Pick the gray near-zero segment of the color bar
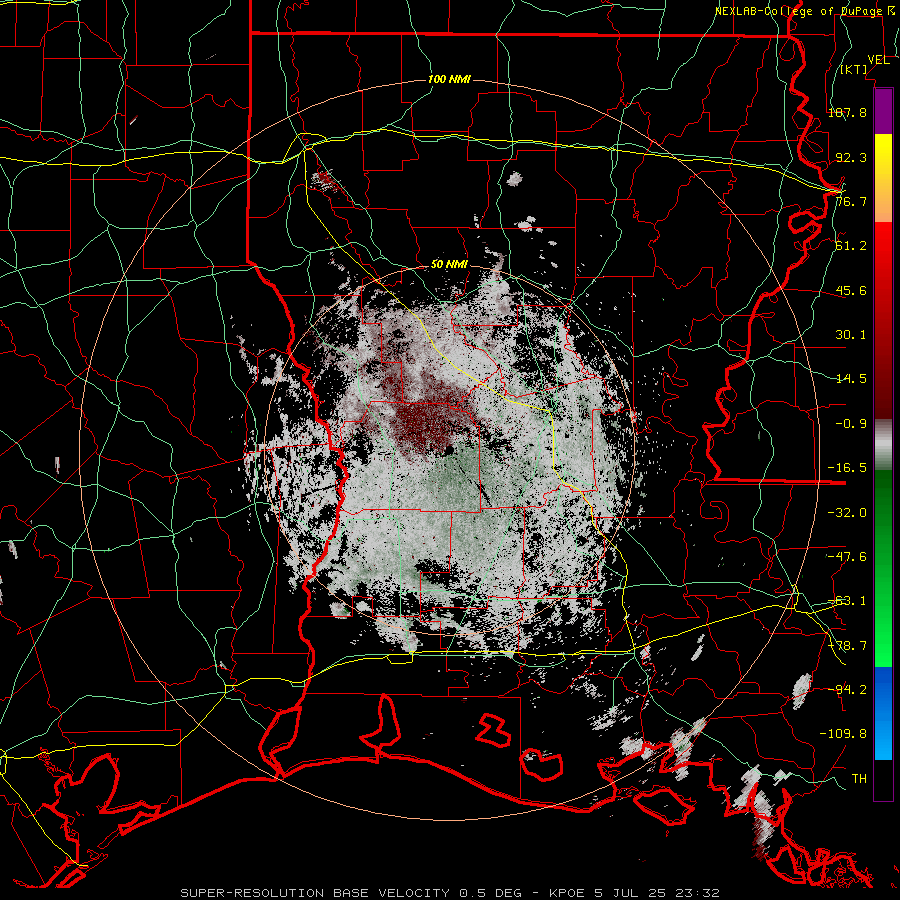 883,445
